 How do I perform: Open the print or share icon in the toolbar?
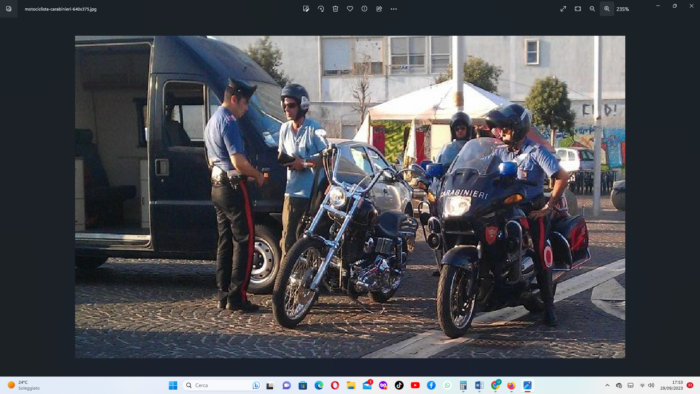pos(379,9)
